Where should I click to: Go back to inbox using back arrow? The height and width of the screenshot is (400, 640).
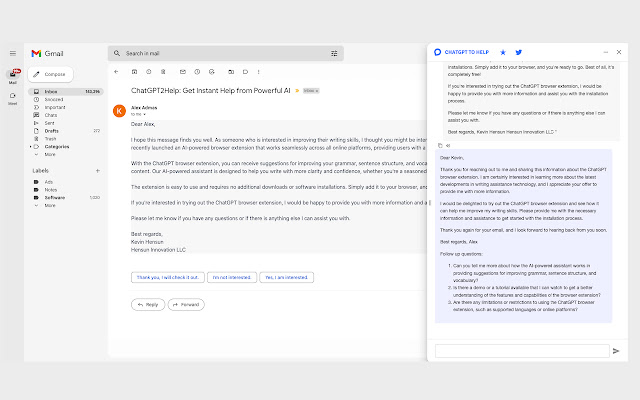[116, 72]
